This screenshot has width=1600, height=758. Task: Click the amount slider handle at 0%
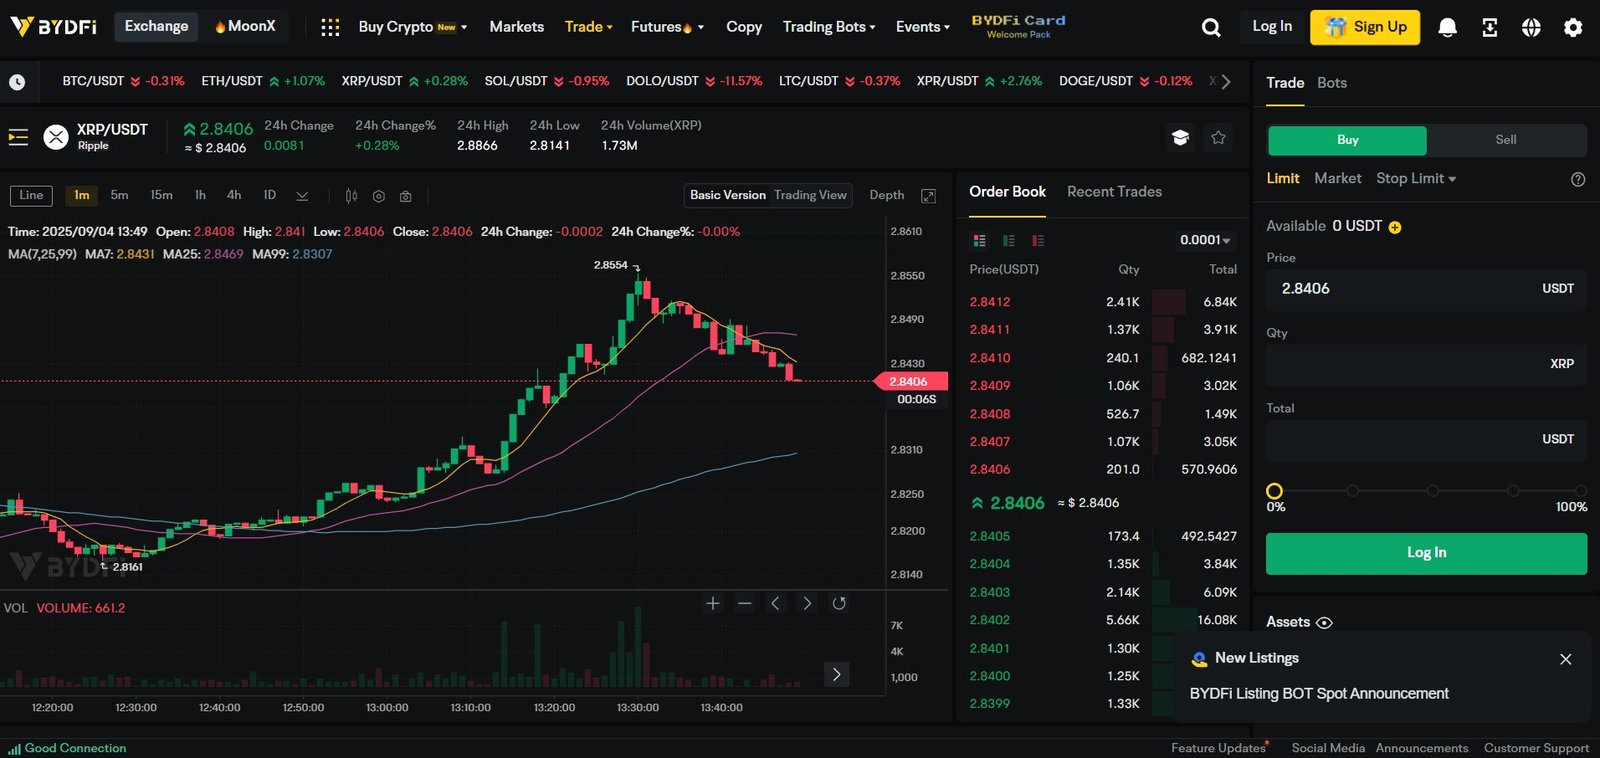(1274, 491)
